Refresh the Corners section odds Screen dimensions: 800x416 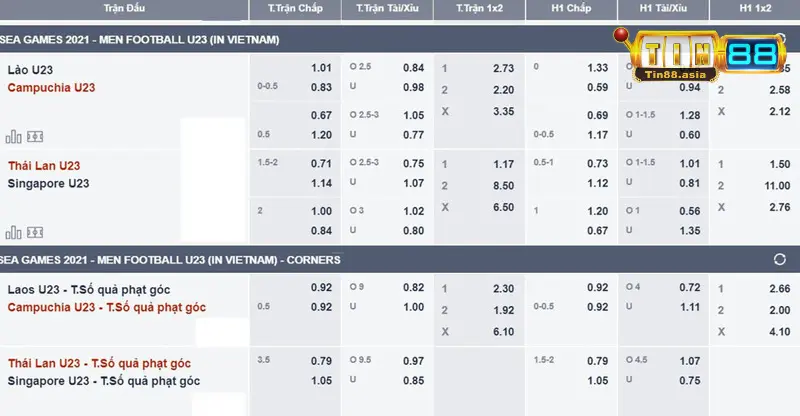tap(780, 260)
